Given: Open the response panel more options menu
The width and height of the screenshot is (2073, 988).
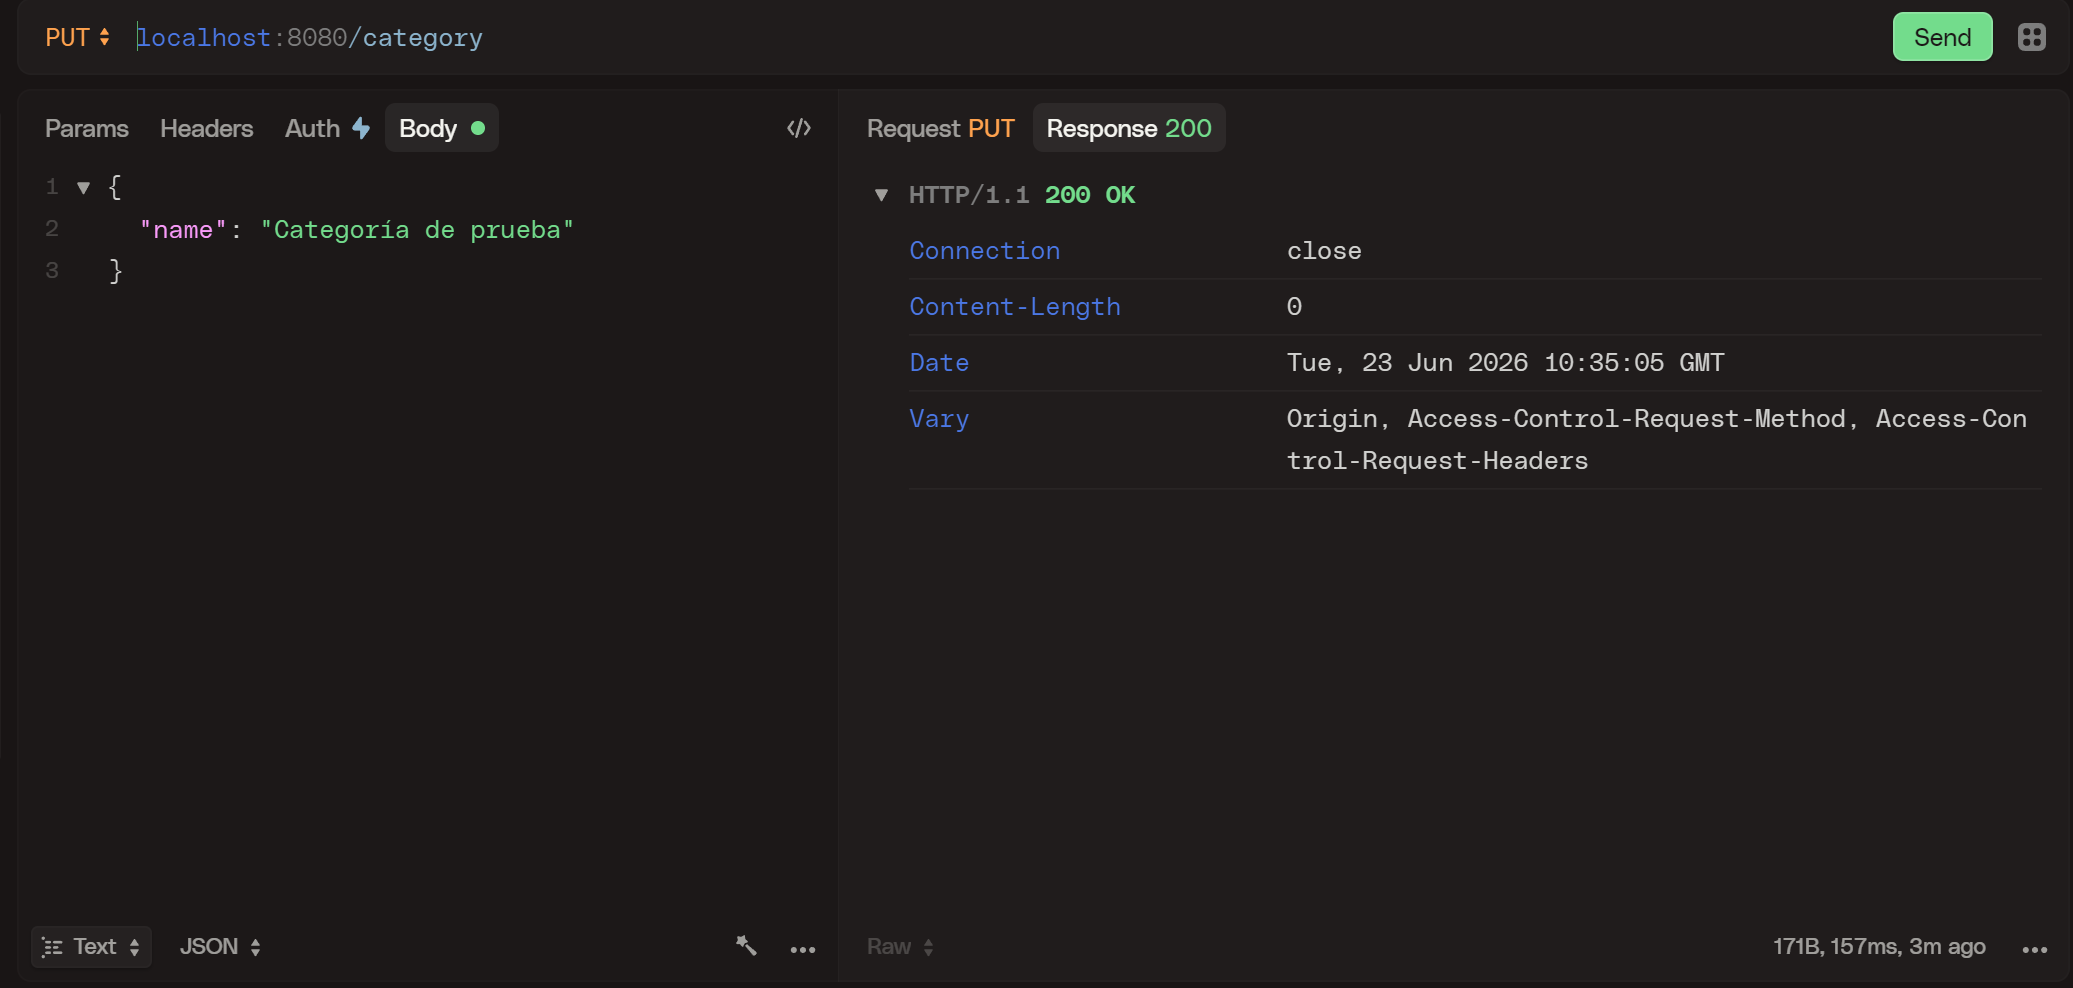Looking at the screenshot, I should [x=2035, y=949].
